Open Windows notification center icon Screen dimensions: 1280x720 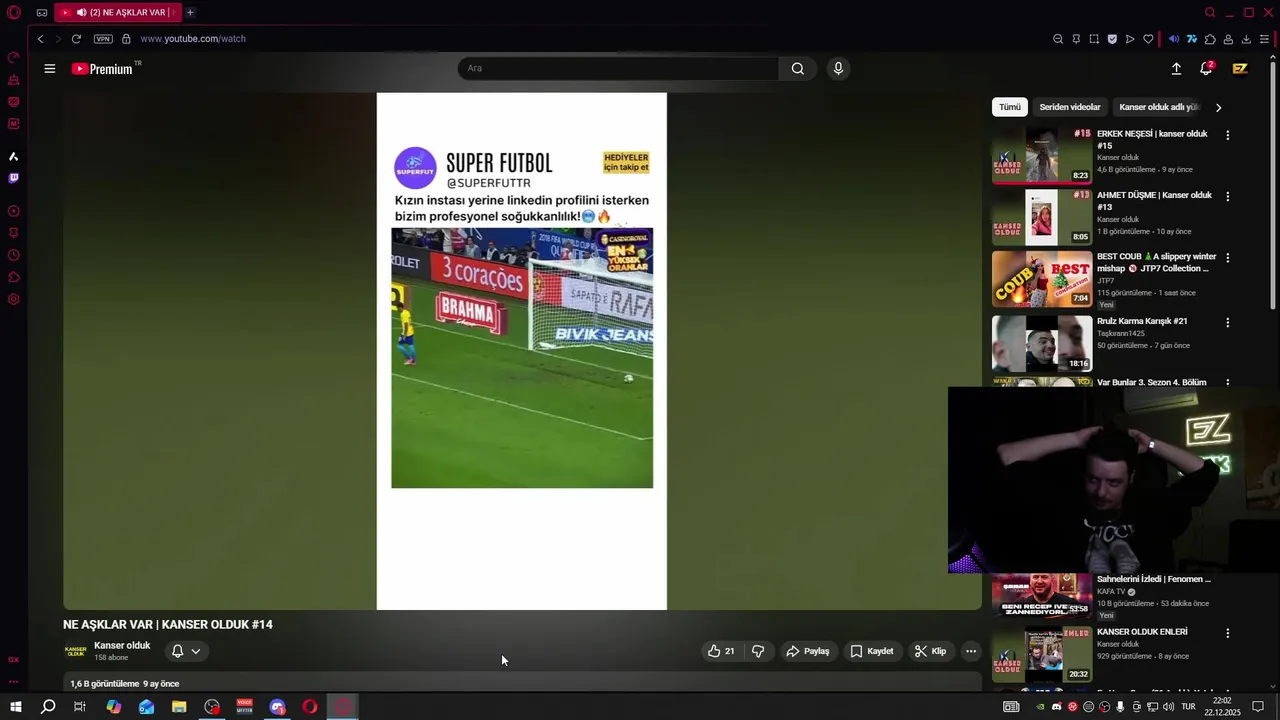[1258, 707]
